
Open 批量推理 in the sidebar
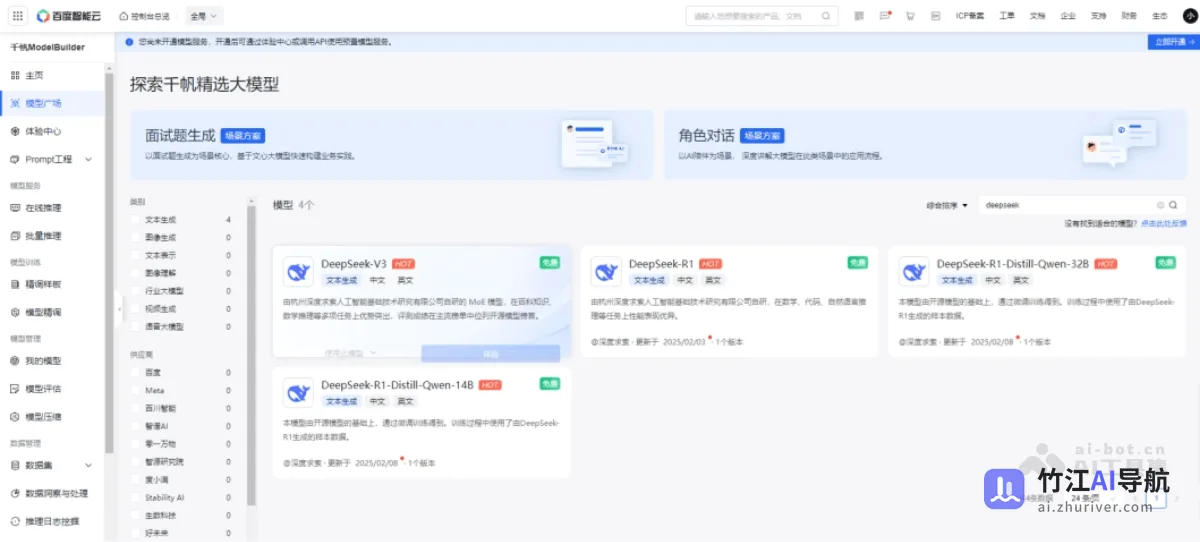click(52, 236)
